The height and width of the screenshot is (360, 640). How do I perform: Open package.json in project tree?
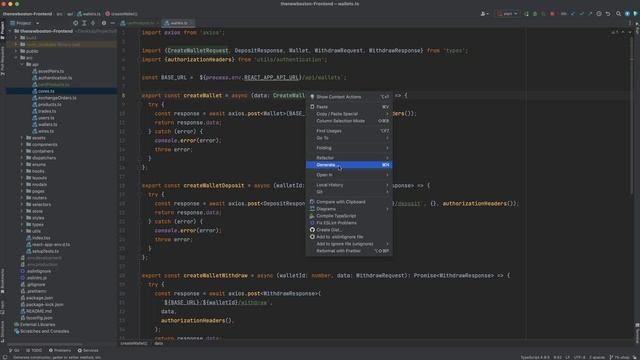click(x=37, y=298)
